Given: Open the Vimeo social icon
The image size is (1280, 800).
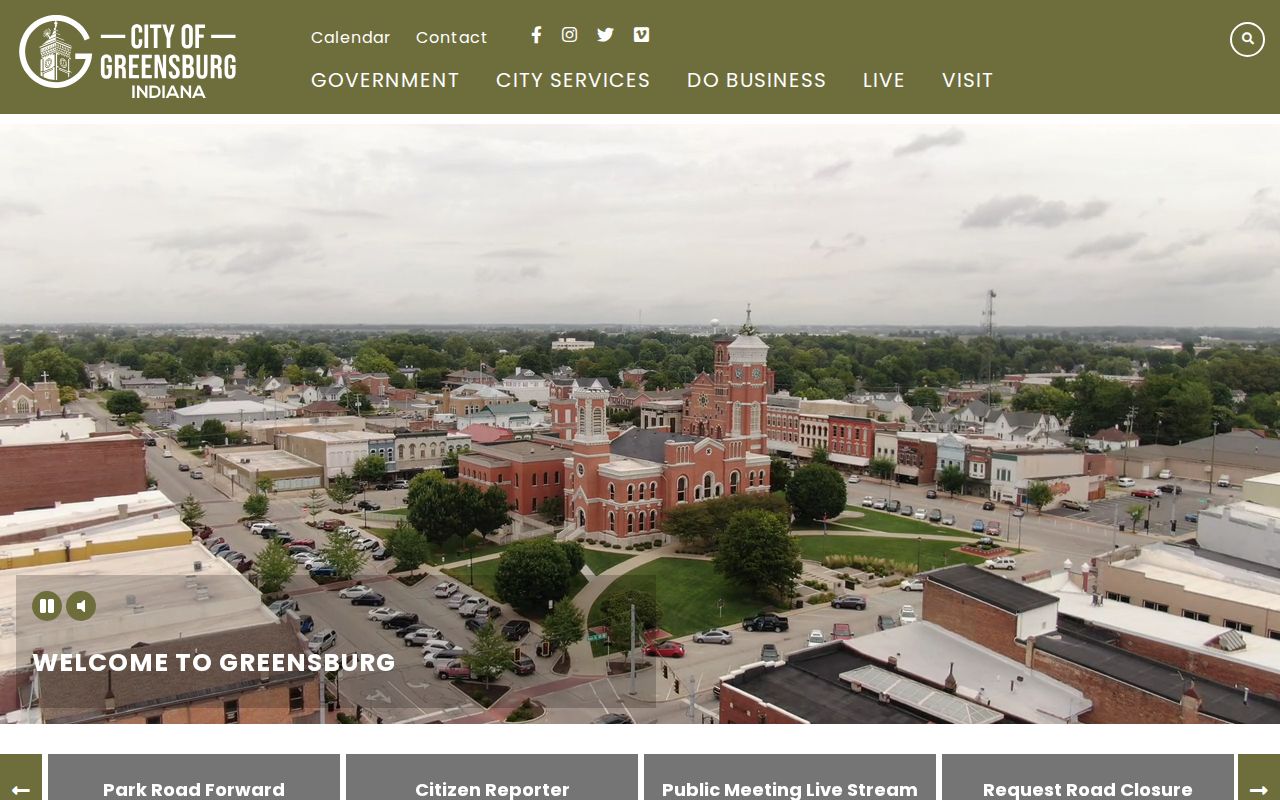Looking at the screenshot, I should click(x=641, y=35).
